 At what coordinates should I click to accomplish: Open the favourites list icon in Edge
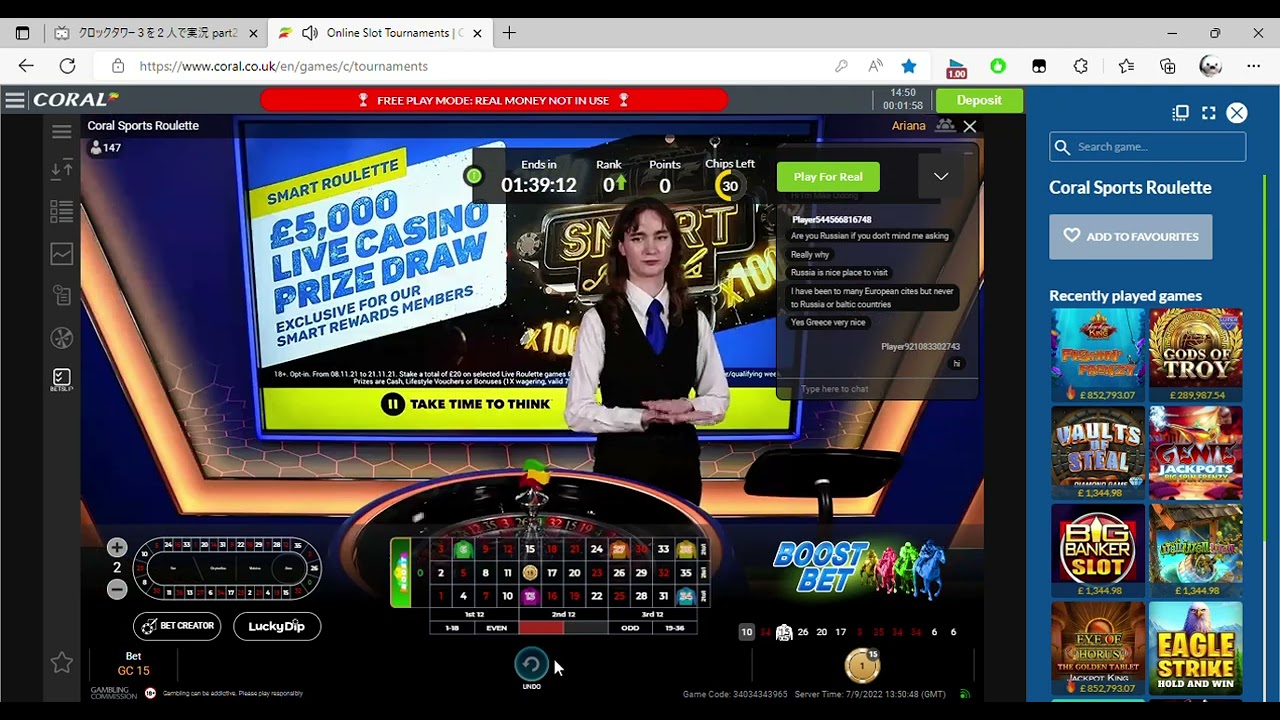click(1126, 66)
